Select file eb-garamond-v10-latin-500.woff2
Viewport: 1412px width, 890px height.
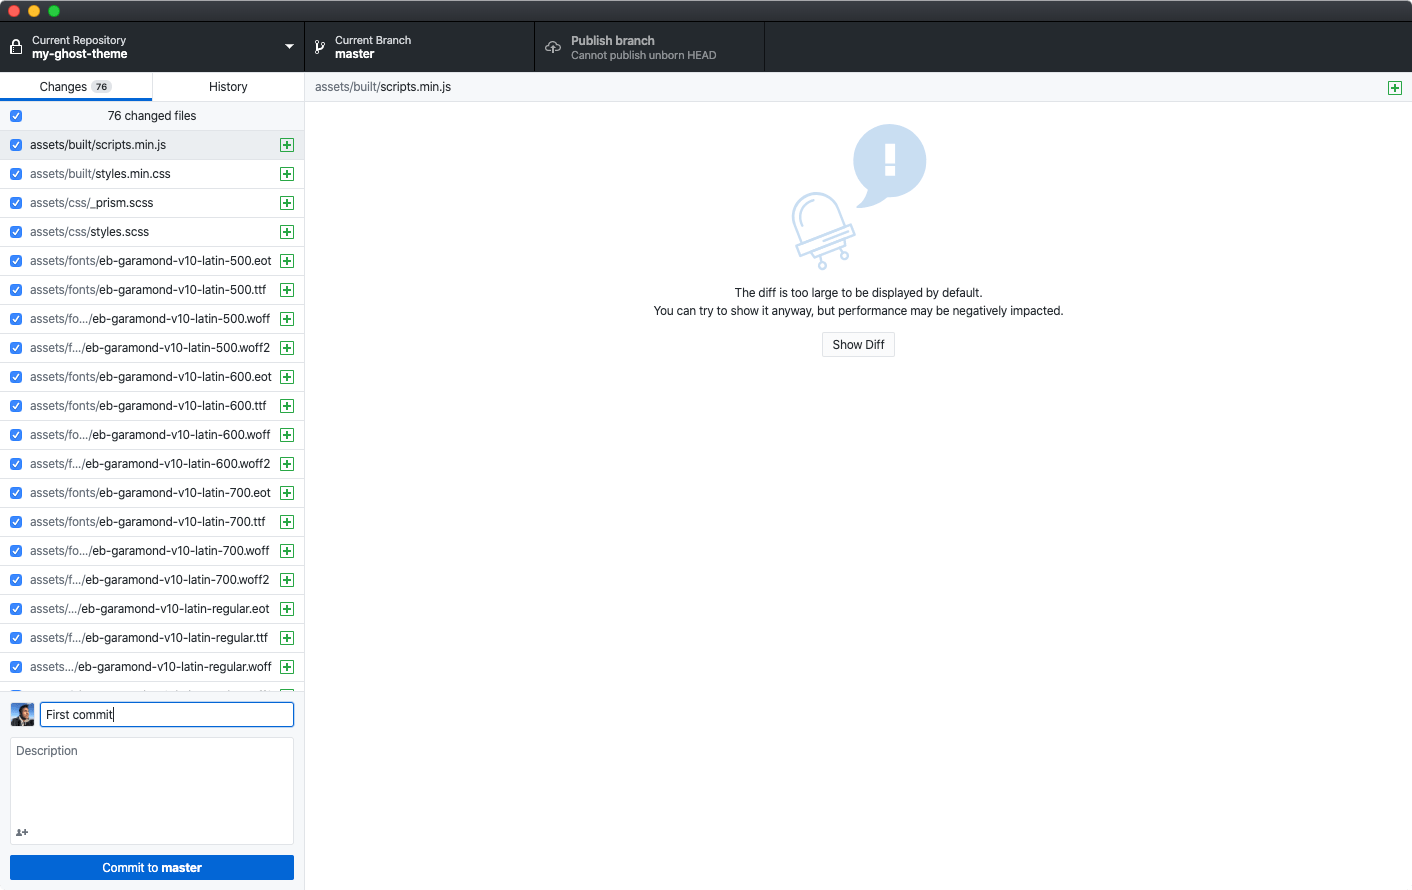click(152, 348)
